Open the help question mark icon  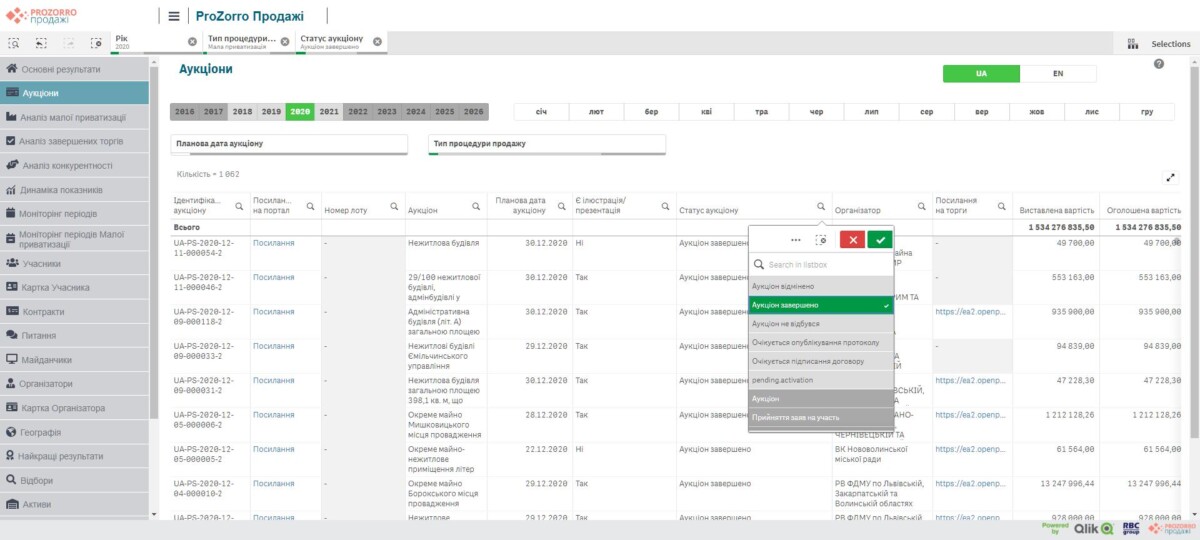(x=1159, y=64)
